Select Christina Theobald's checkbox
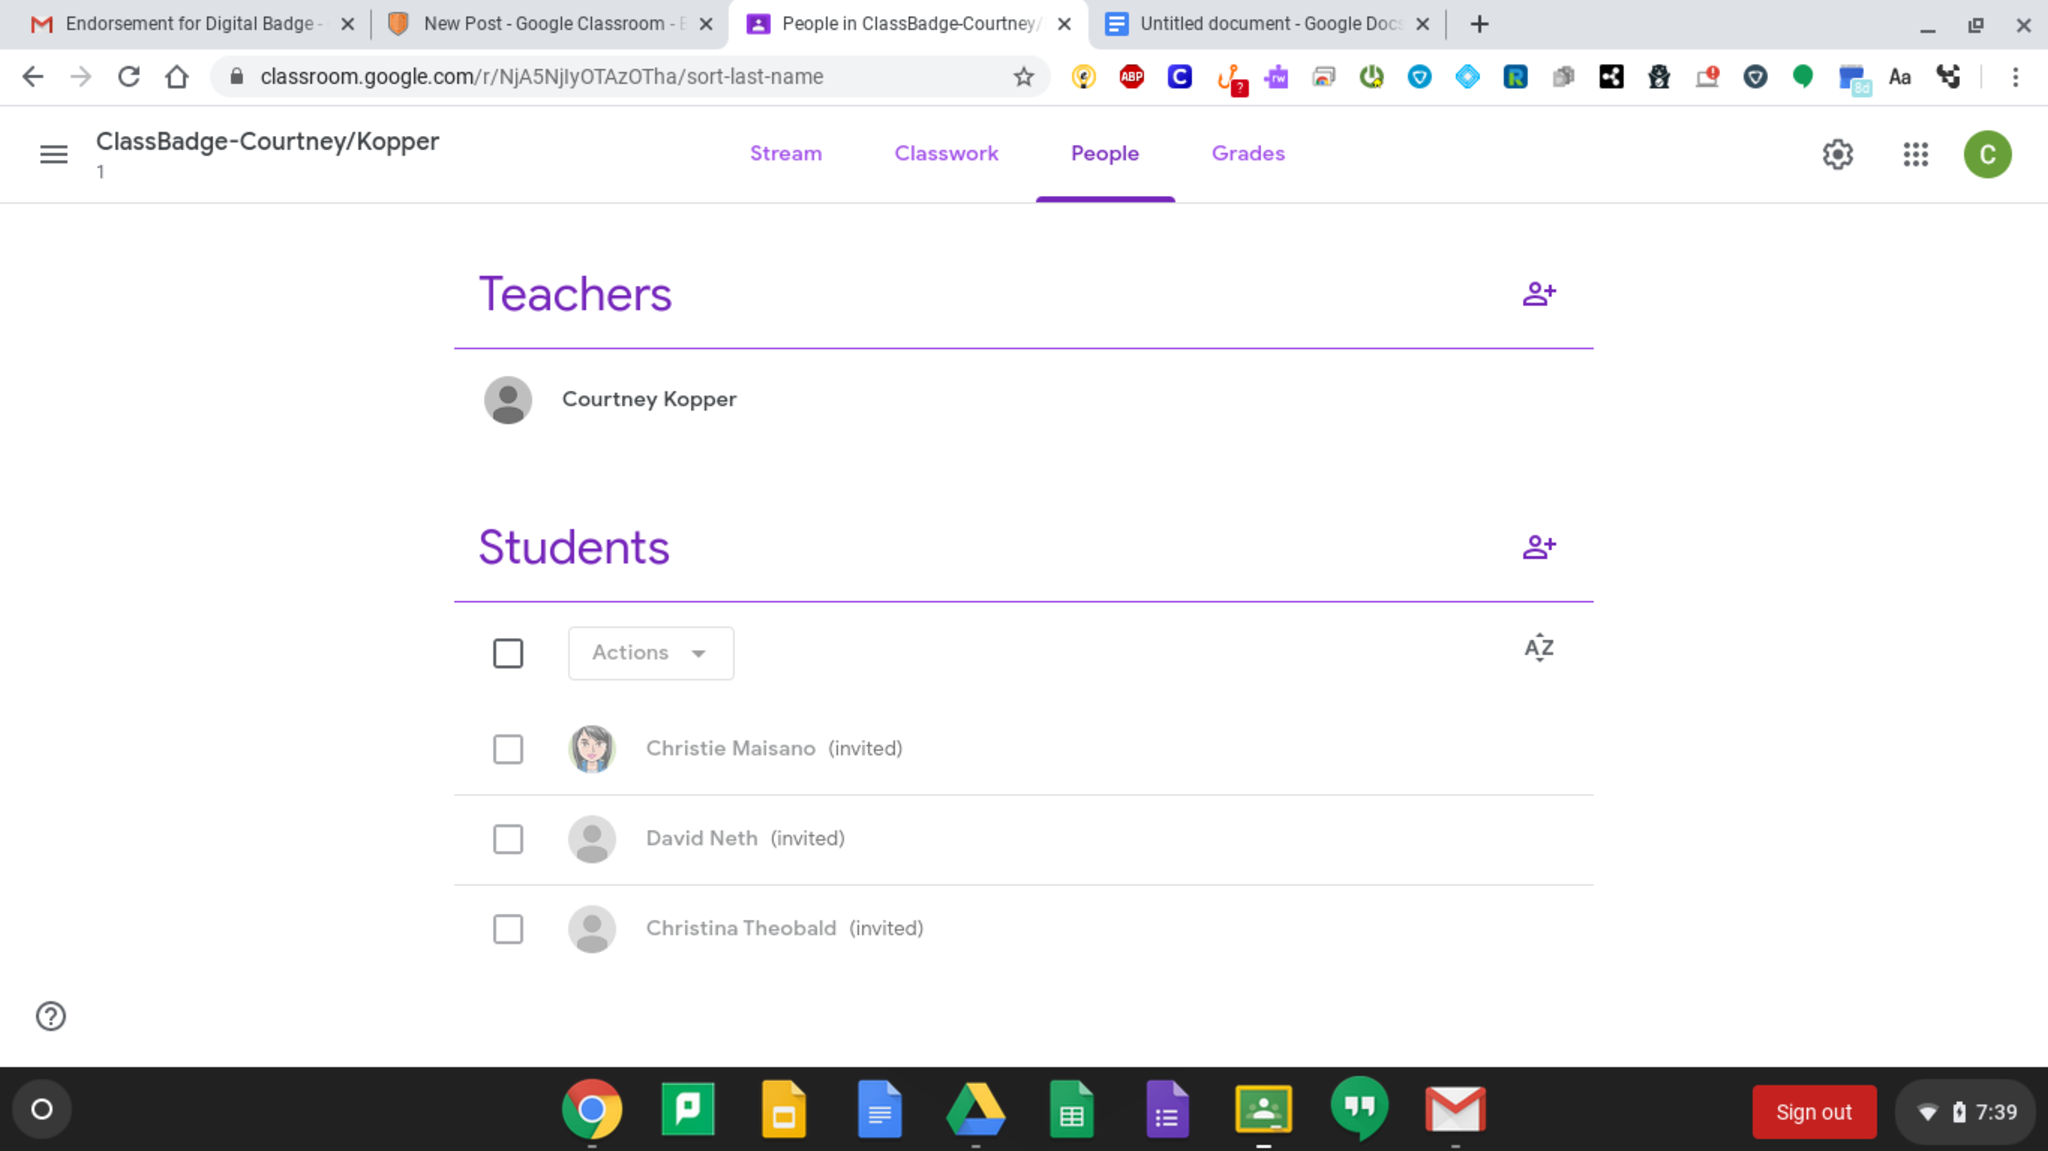 508,929
